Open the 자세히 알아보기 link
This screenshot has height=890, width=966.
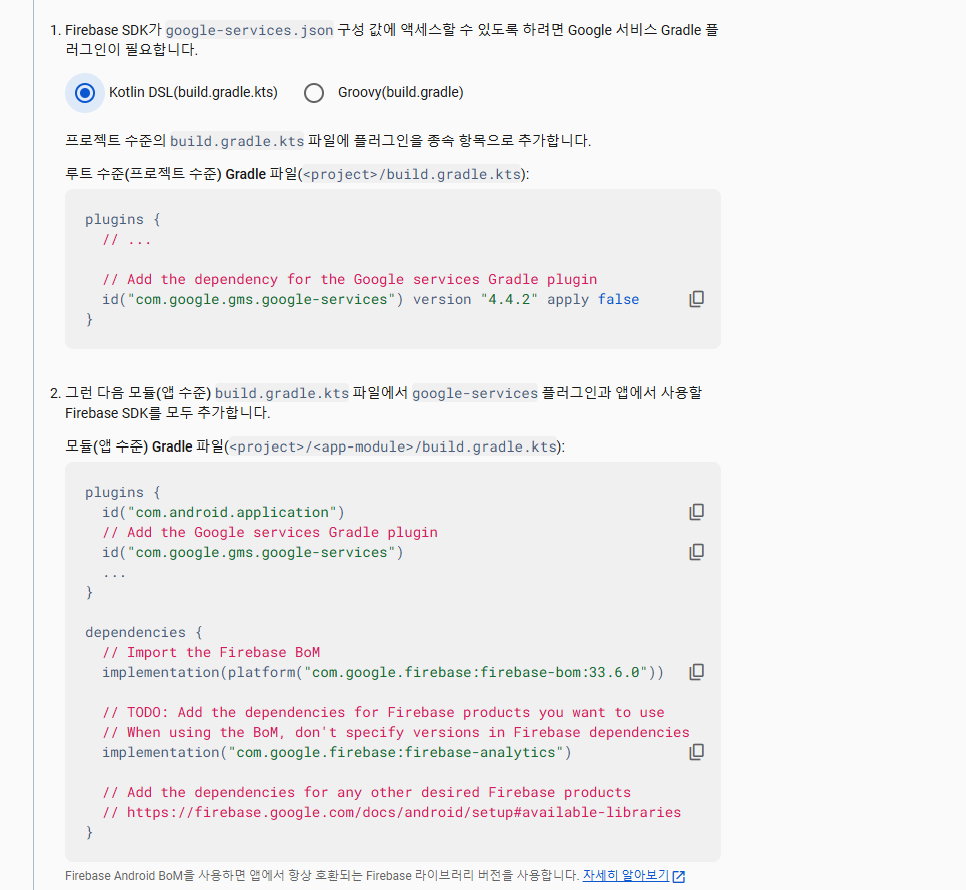point(625,875)
